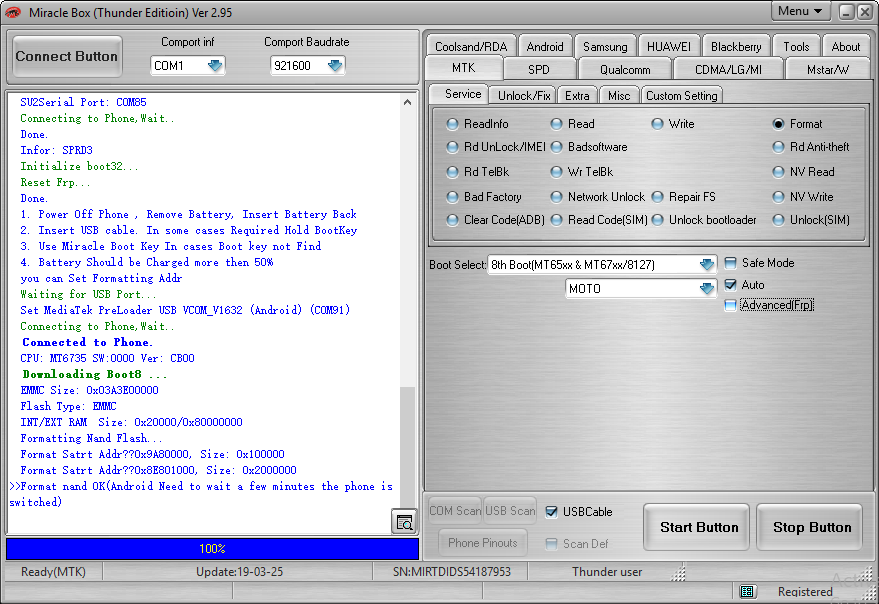Click the 100% blue progress bar

212,548
